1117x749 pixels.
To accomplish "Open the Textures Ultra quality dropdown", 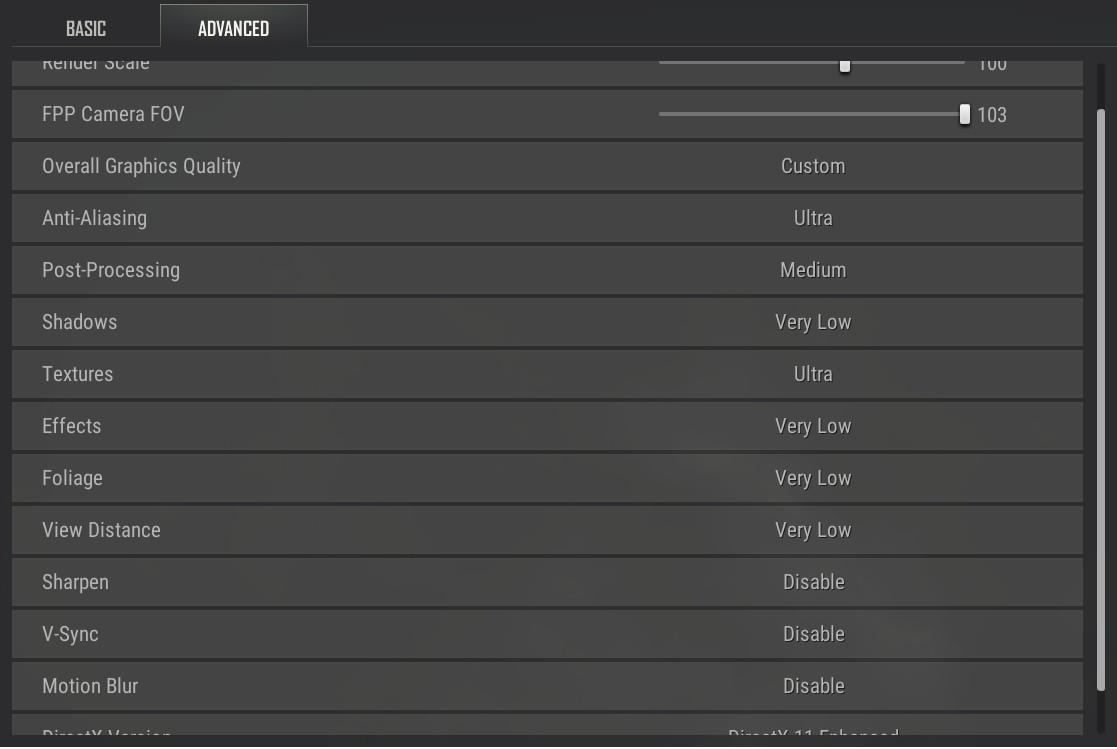I will [x=812, y=374].
